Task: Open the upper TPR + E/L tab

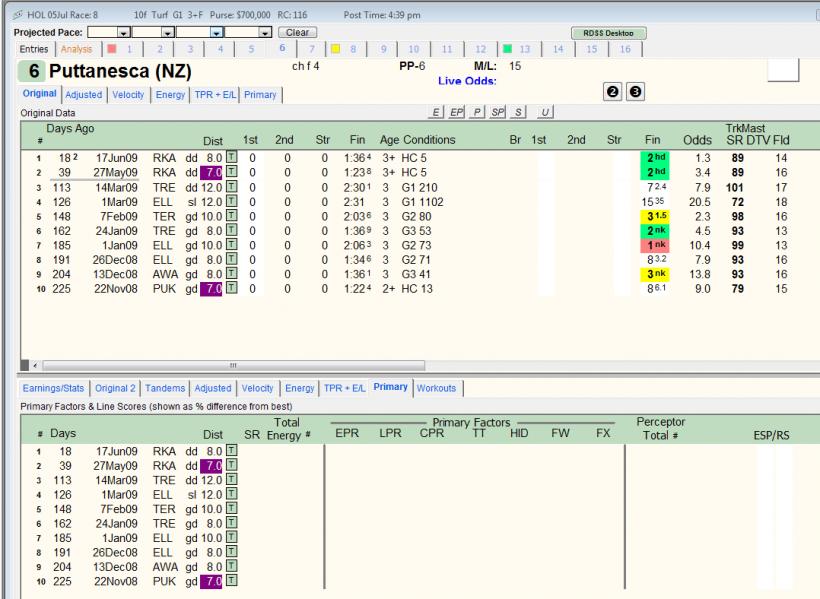Action: (215, 95)
